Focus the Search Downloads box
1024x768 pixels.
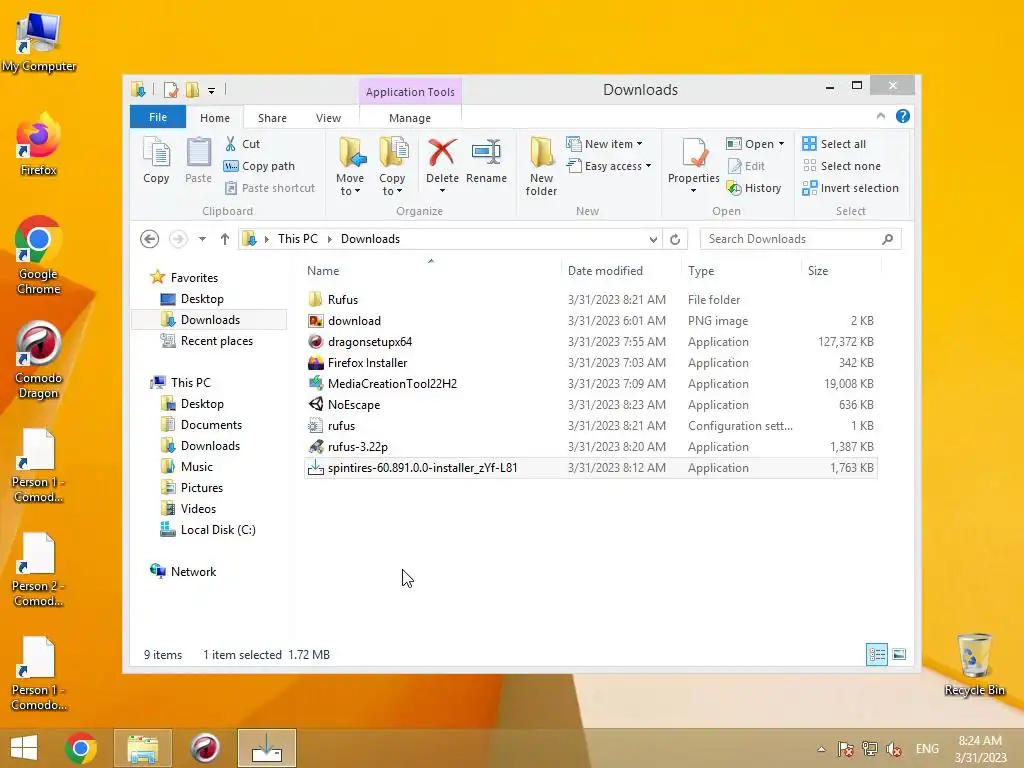[801, 239]
